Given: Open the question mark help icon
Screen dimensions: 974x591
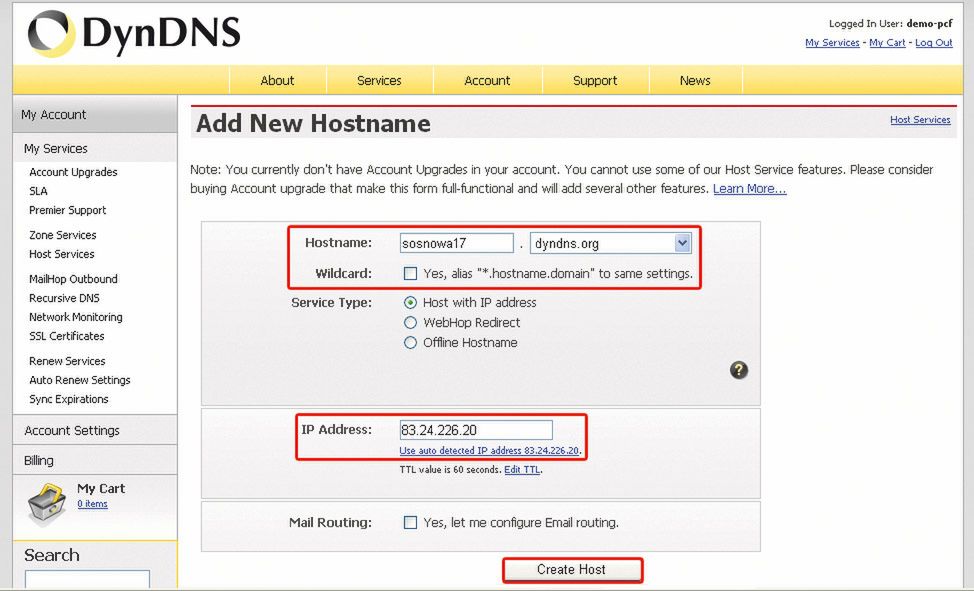Looking at the screenshot, I should pos(739,370).
